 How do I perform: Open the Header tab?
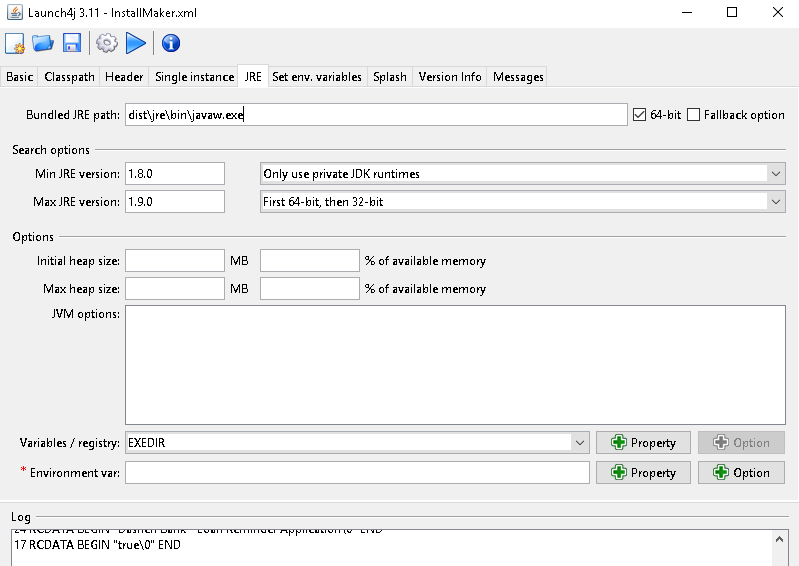[124, 77]
